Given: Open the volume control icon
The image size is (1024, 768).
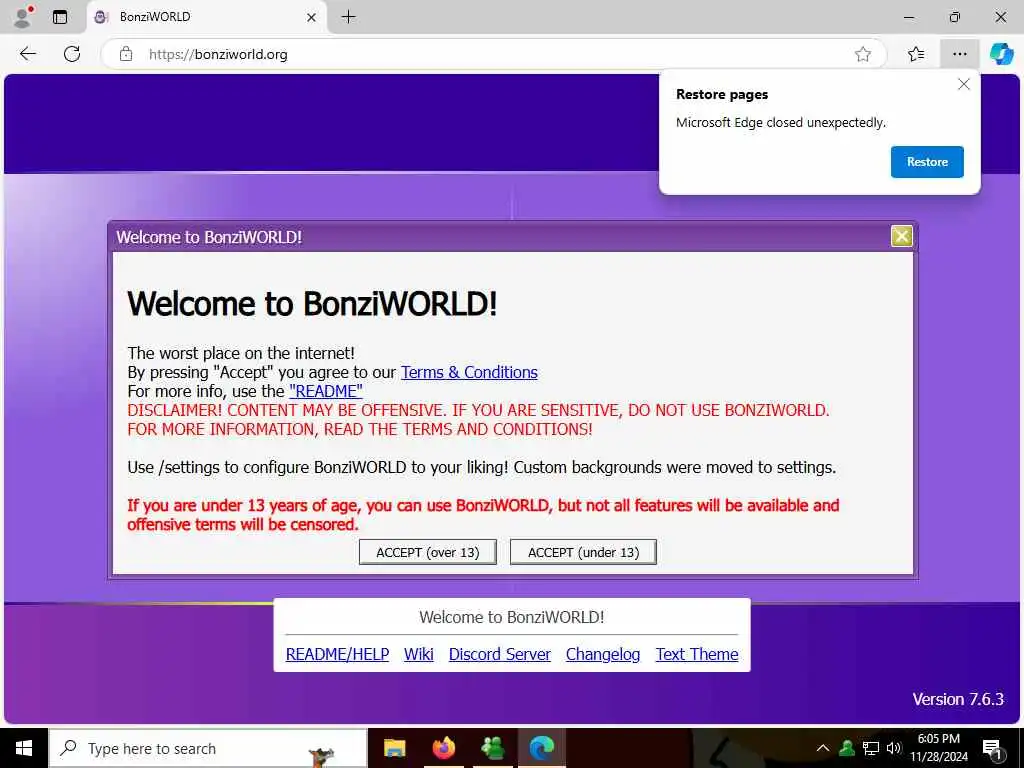Looking at the screenshot, I should click(893, 748).
